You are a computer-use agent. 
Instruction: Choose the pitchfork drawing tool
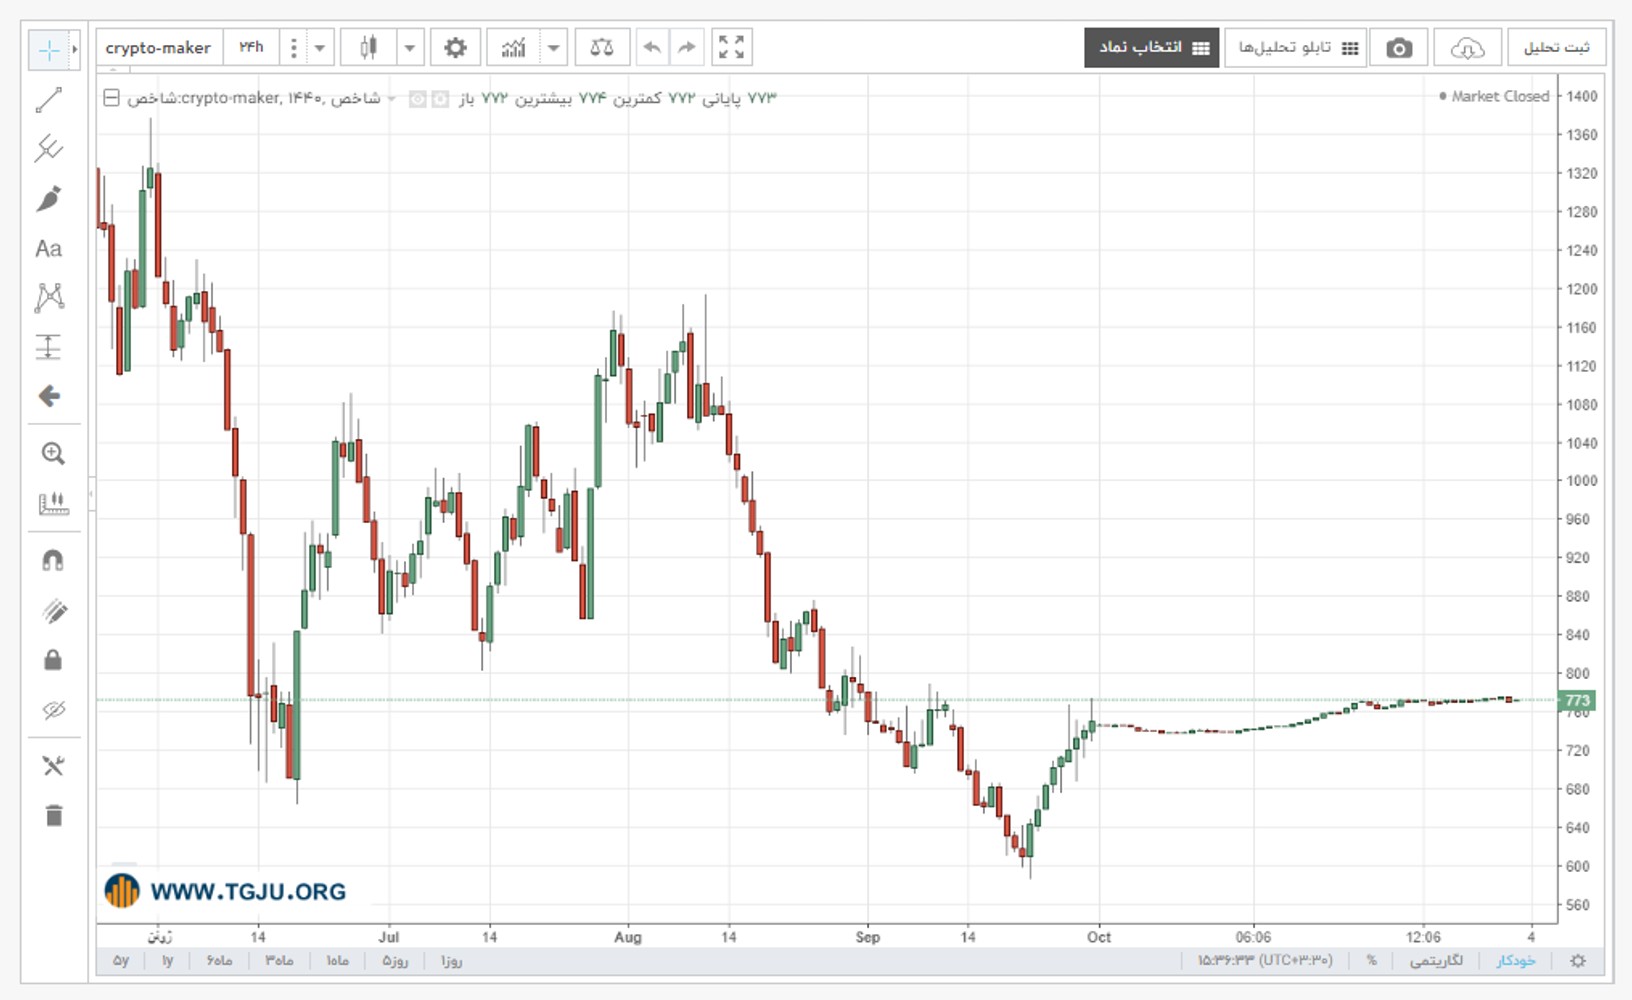[x=49, y=149]
